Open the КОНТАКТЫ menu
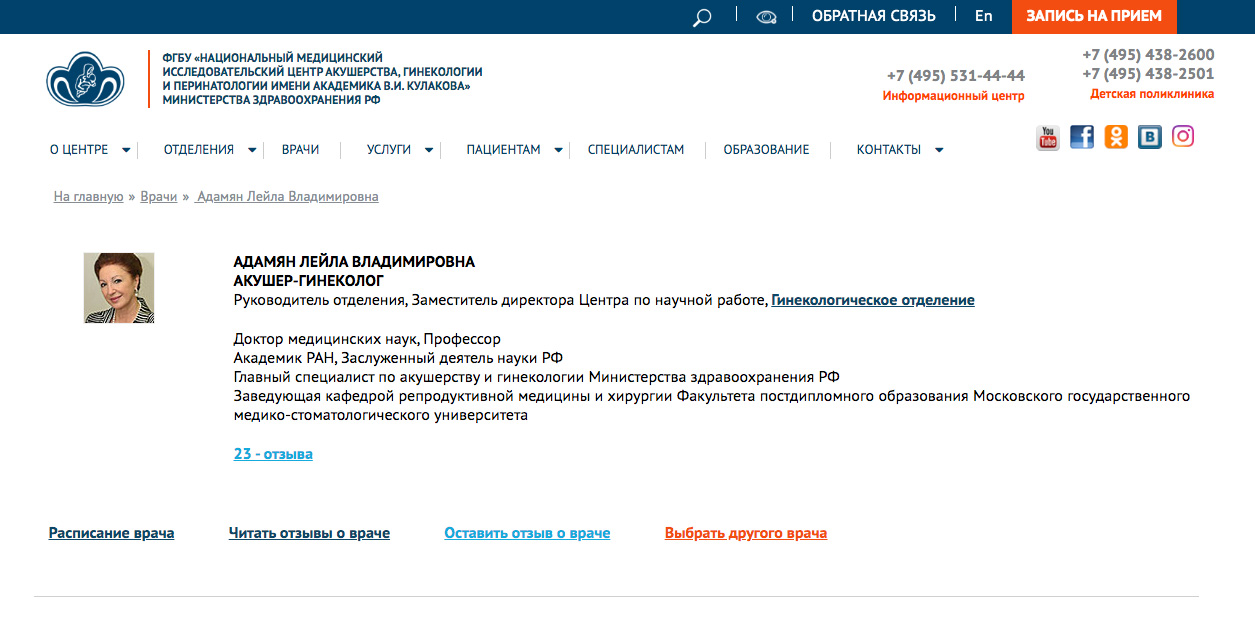 pos(889,150)
